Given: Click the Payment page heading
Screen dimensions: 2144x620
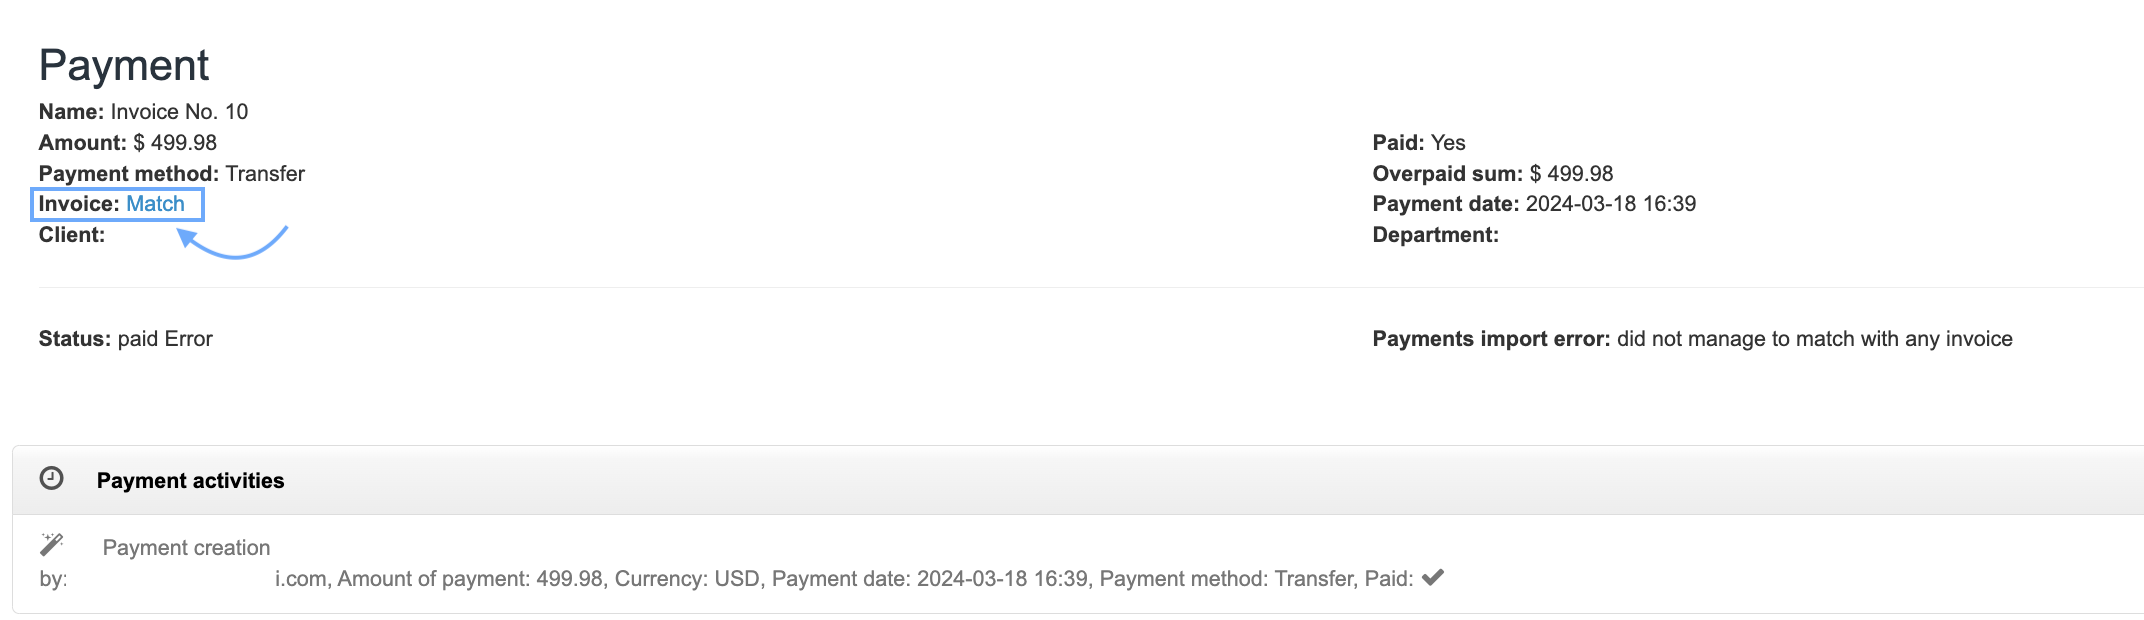Looking at the screenshot, I should click(x=124, y=66).
